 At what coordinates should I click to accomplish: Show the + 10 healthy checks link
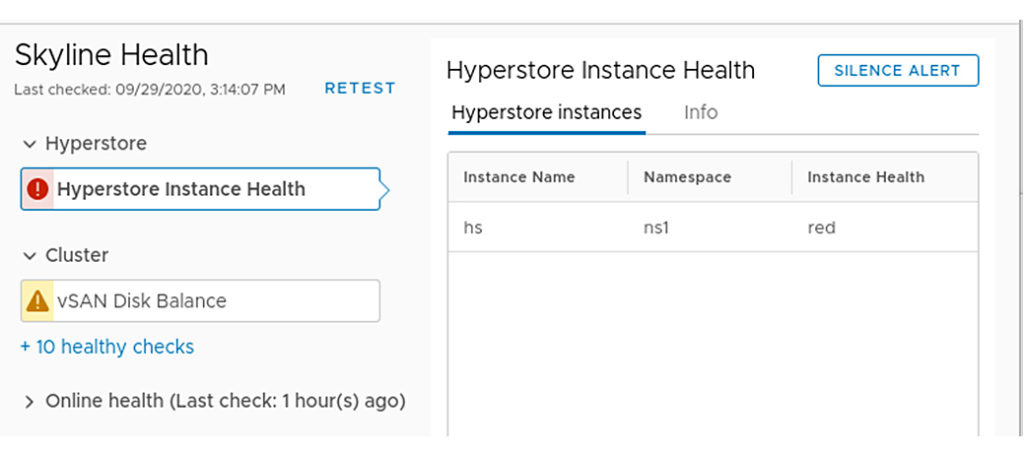(107, 347)
